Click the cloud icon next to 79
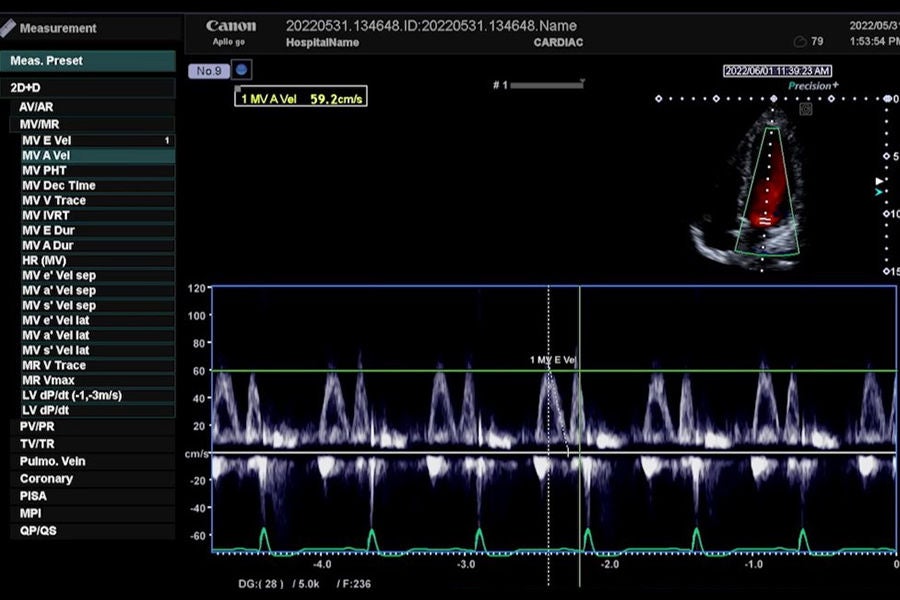900x600 pixels. coord(799,41)
